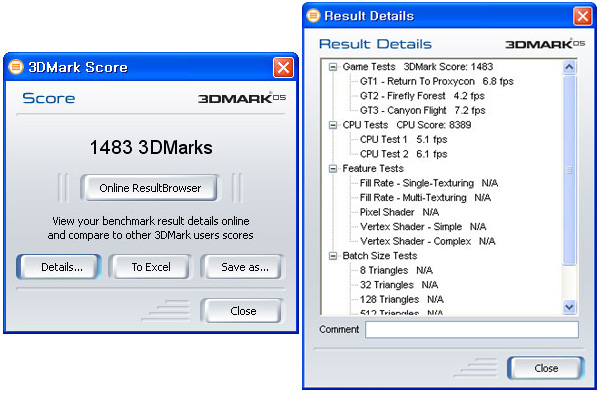This screenshot has height=397, width=600.
Task: Click the X on Result Details title bar
Action: pyautogui.click(x=582, y=16)
